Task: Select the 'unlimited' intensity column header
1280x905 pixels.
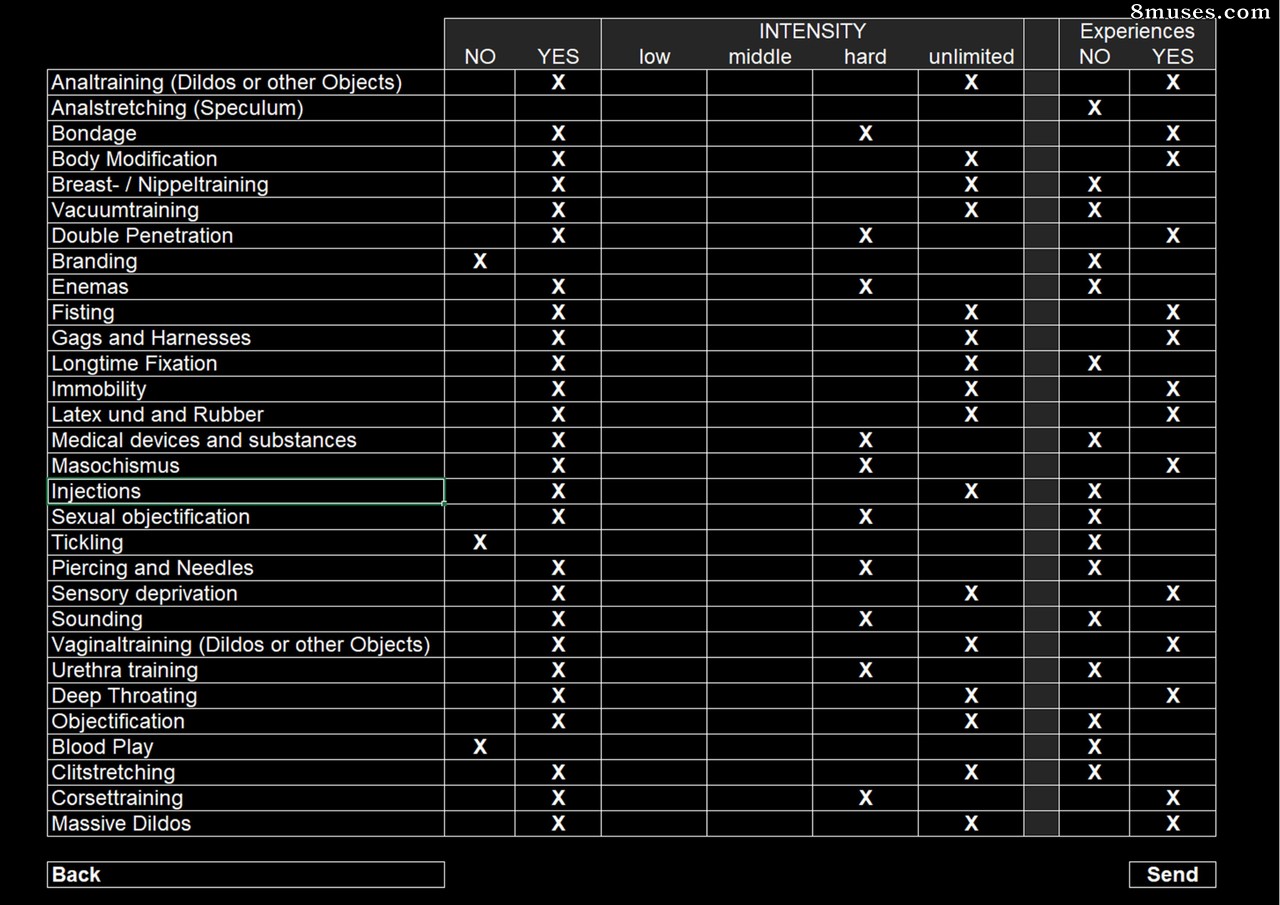Action: pyautogui.click(x=971, y=57)
